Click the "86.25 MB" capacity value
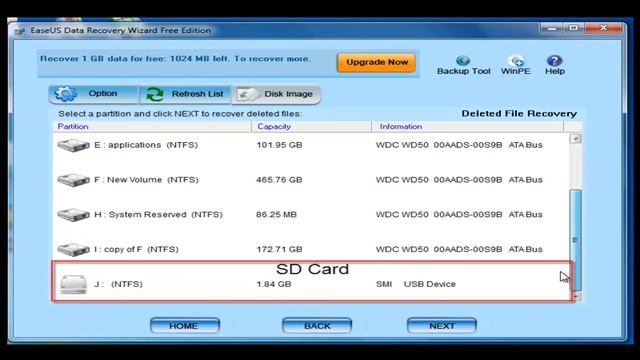 coord(276,214)
